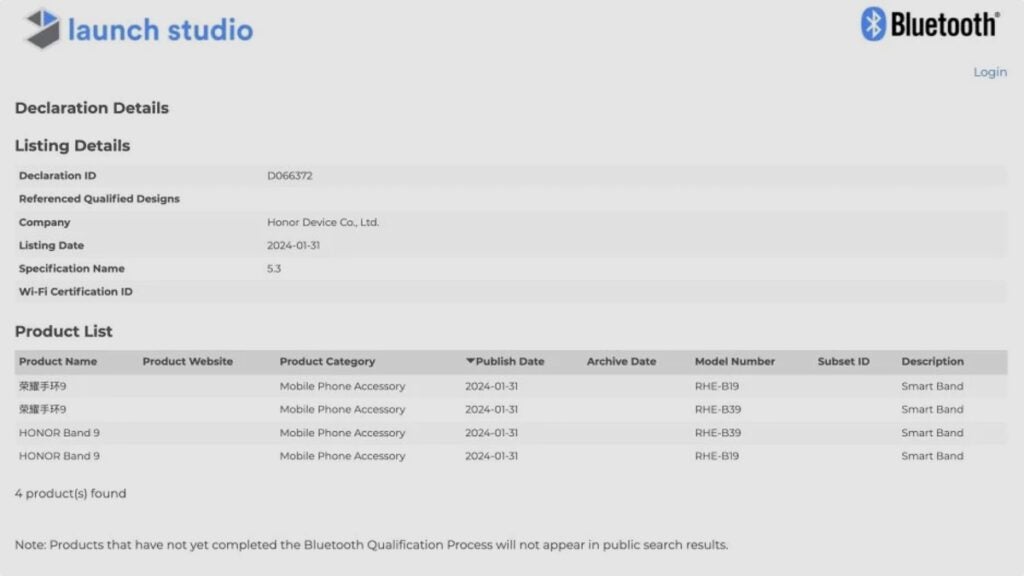Select Listing Date value 2024-01-31
This screenshot has height=576, width=1024.
[293, 246]
